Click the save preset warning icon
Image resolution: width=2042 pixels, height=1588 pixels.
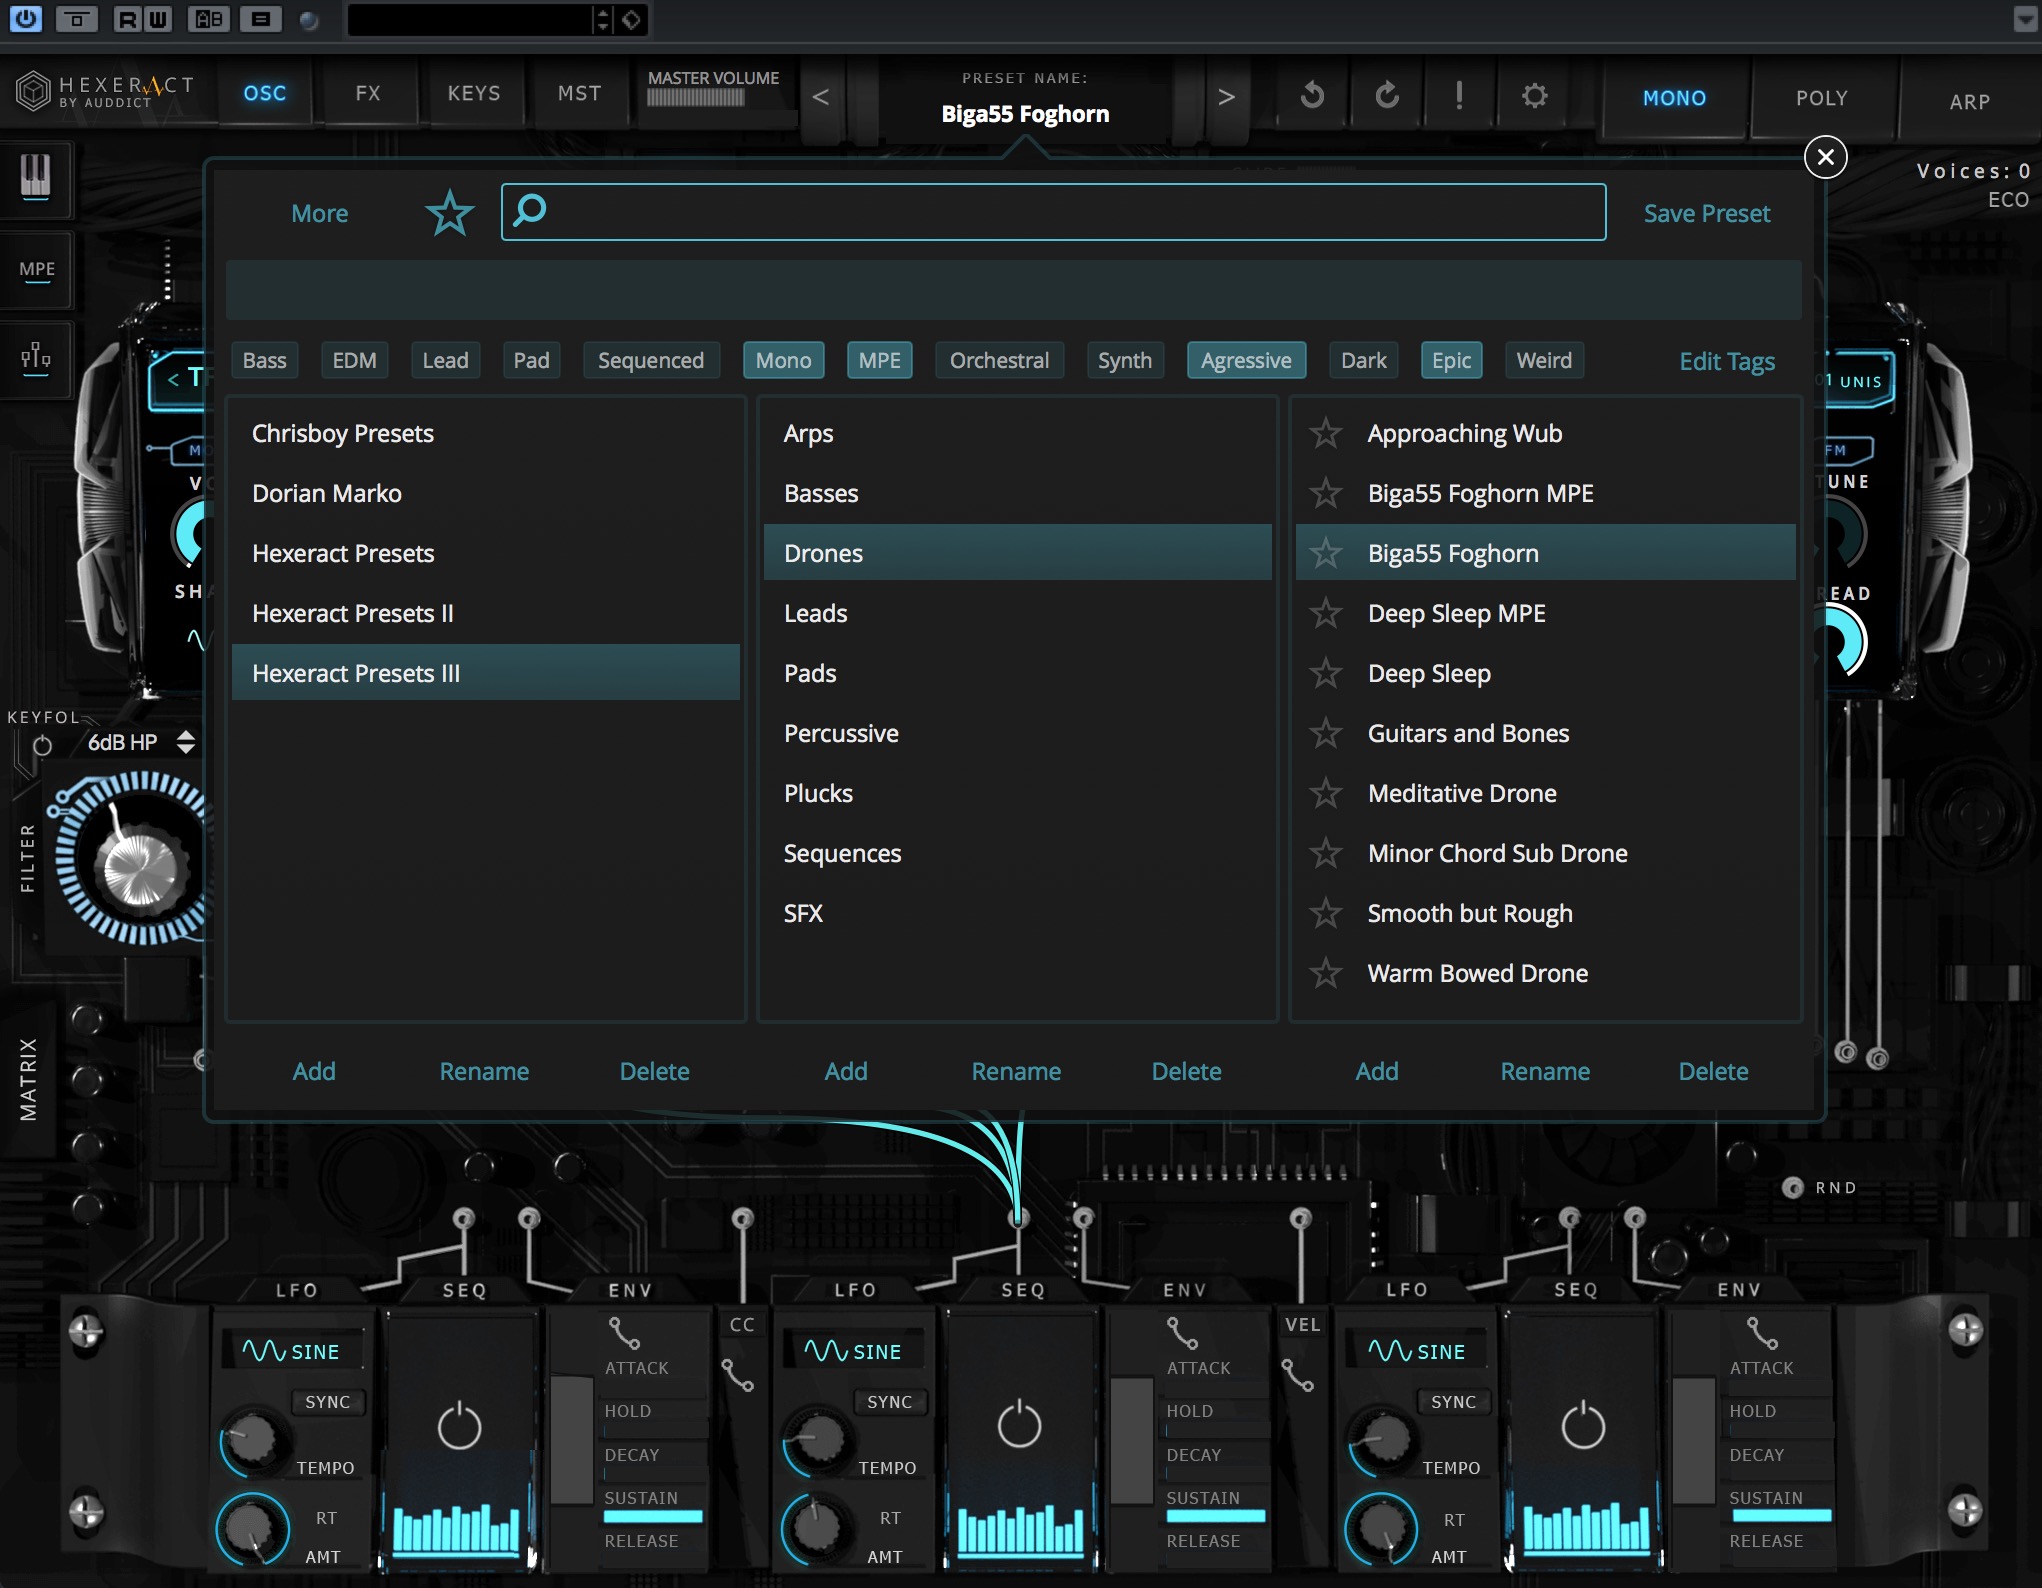[x=1459, y=94]
